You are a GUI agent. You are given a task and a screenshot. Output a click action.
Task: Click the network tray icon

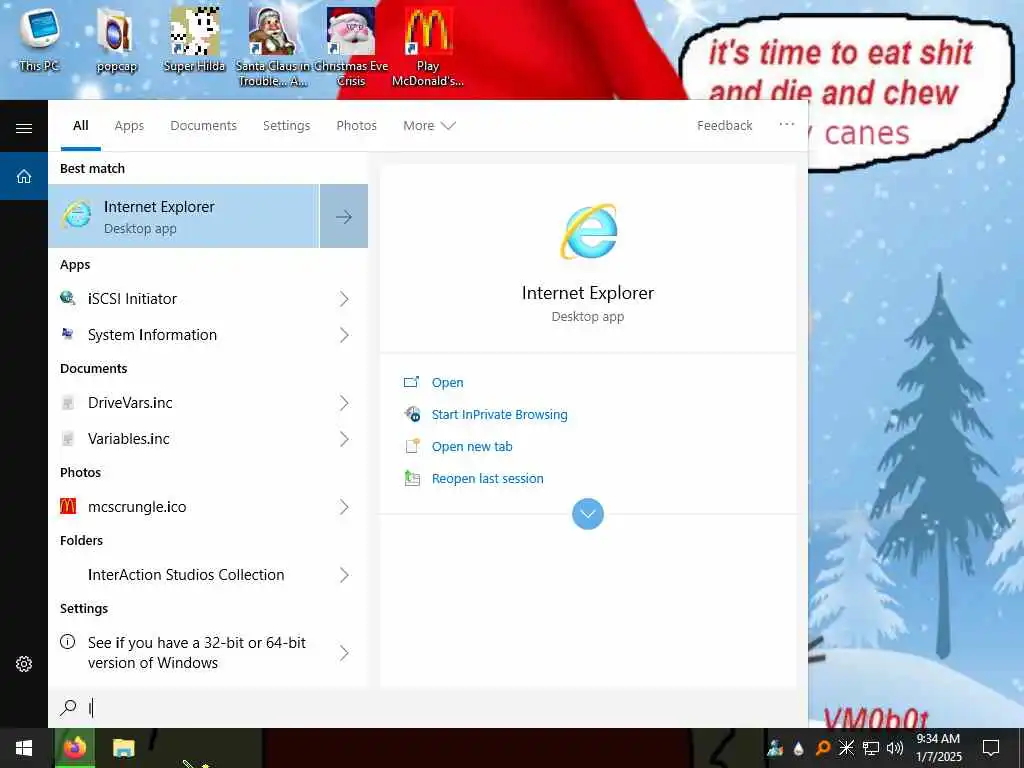(x=871, y=748)
